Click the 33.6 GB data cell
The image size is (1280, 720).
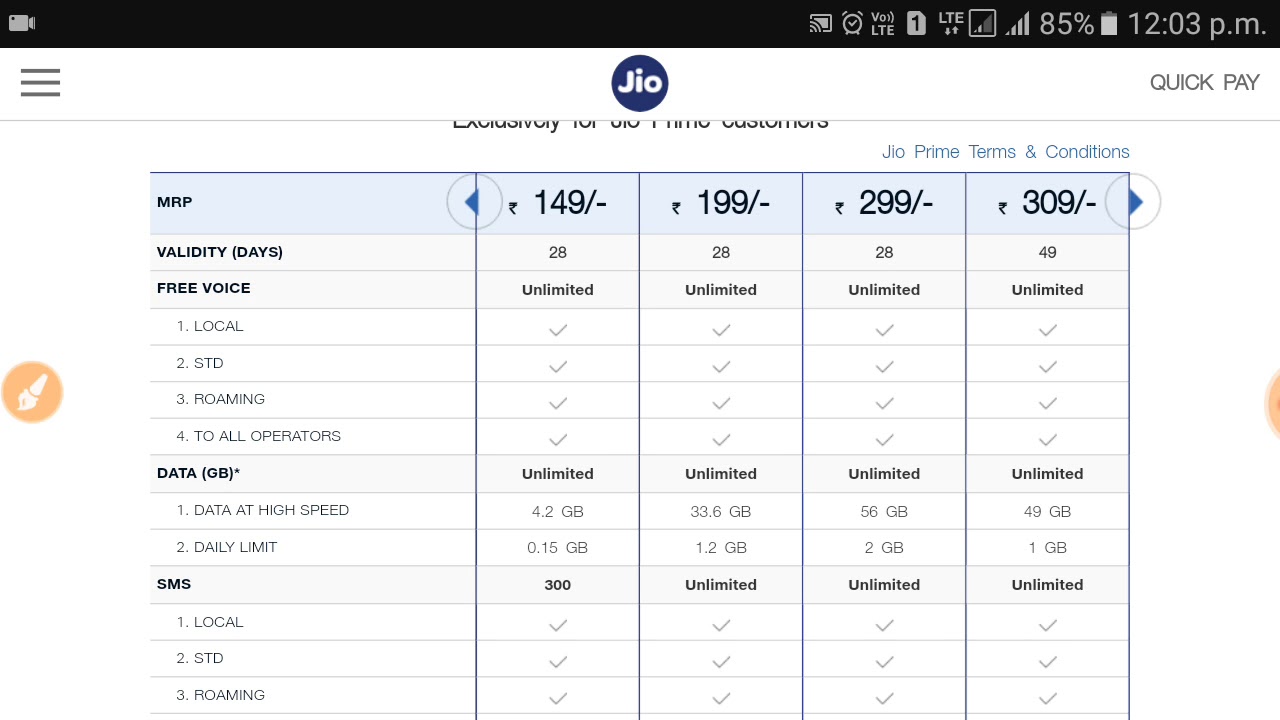point(721,511)
